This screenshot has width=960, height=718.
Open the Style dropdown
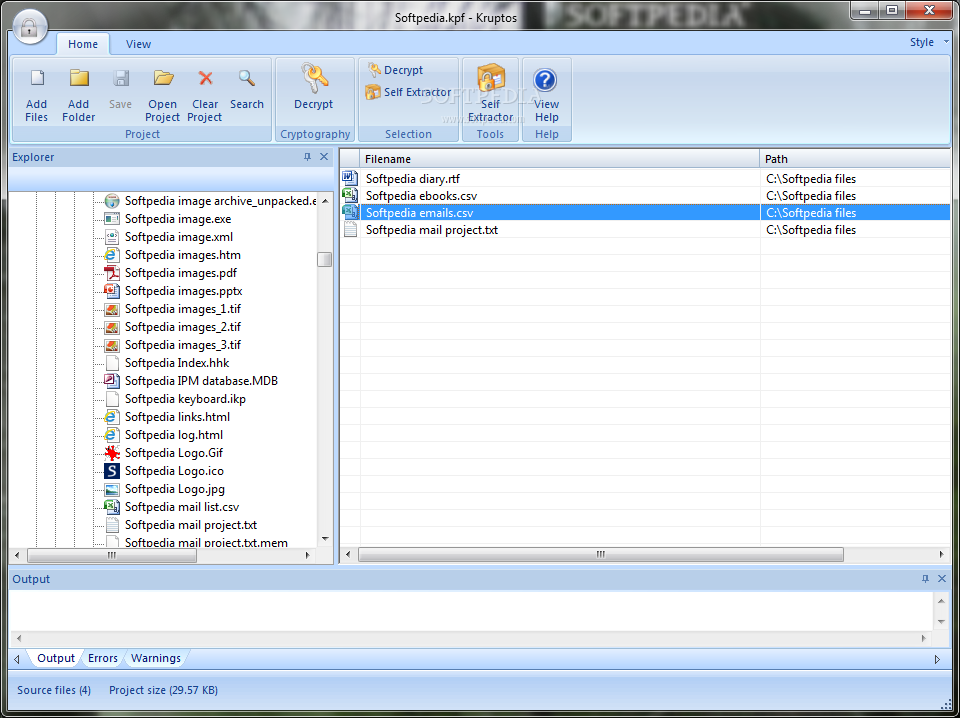point(929,42)
